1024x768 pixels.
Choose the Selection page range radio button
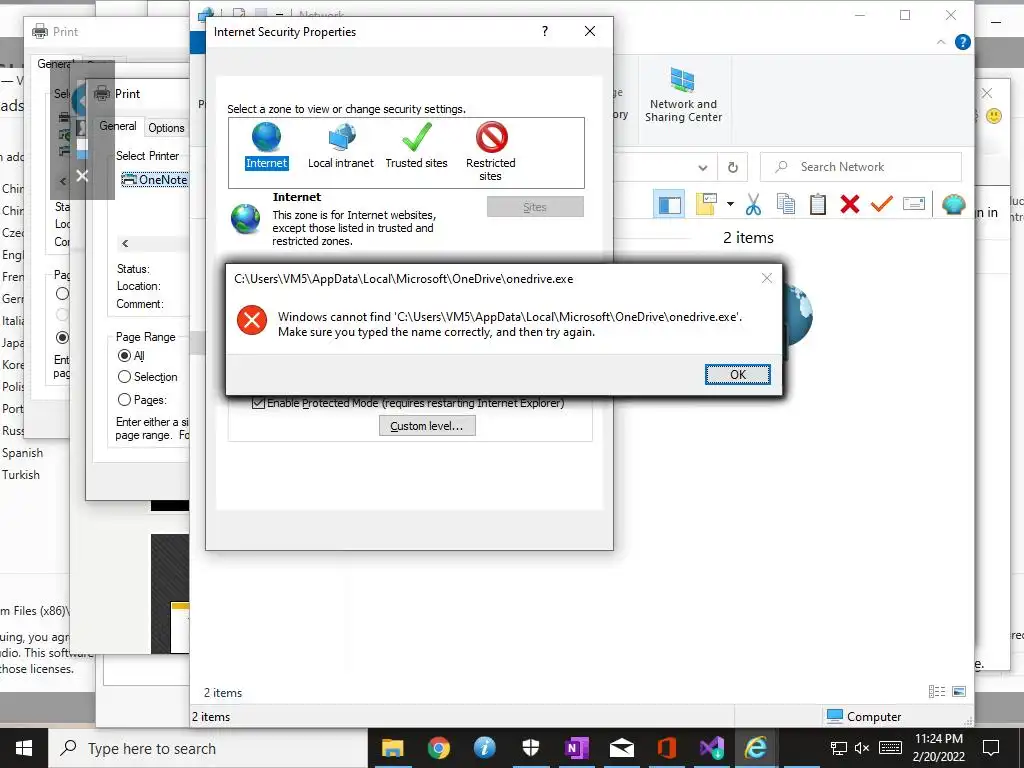tap(124, 377)
